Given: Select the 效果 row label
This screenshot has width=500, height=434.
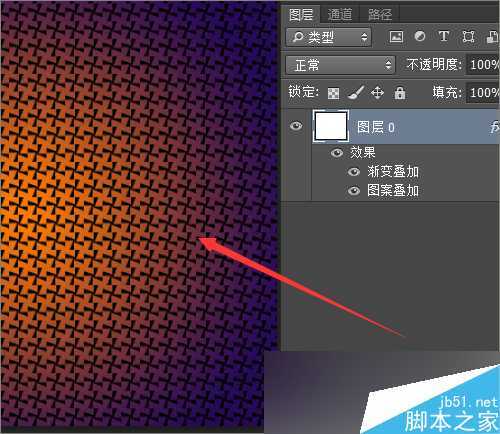Looking at the screenshot, I should 363,153.
